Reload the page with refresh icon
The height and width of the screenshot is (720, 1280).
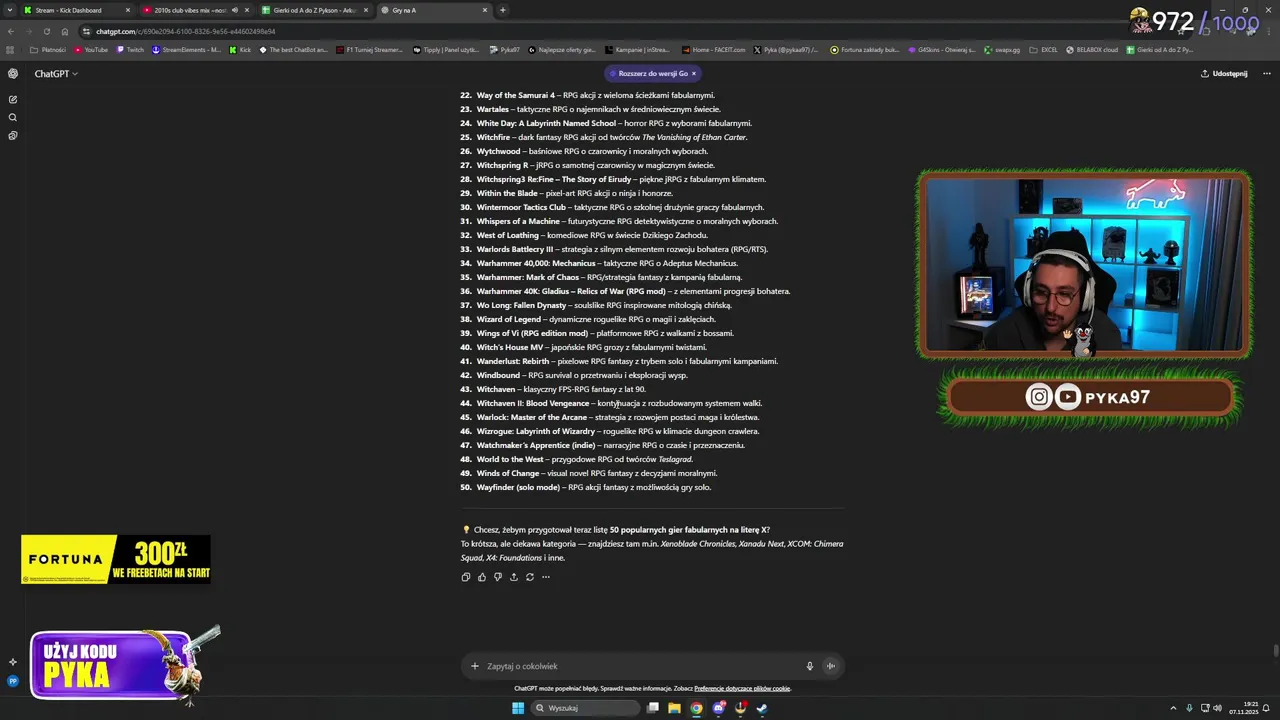pyautogui.click(x=47, y=31)
